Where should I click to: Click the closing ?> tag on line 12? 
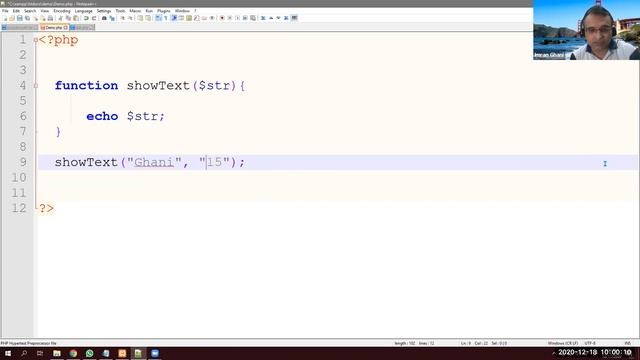(x=46, y=208)
